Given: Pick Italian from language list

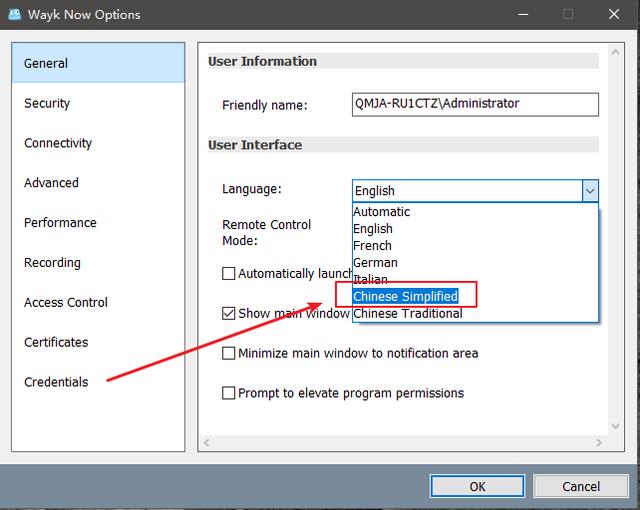Looking at the screenshot, I should coord(475,279).
